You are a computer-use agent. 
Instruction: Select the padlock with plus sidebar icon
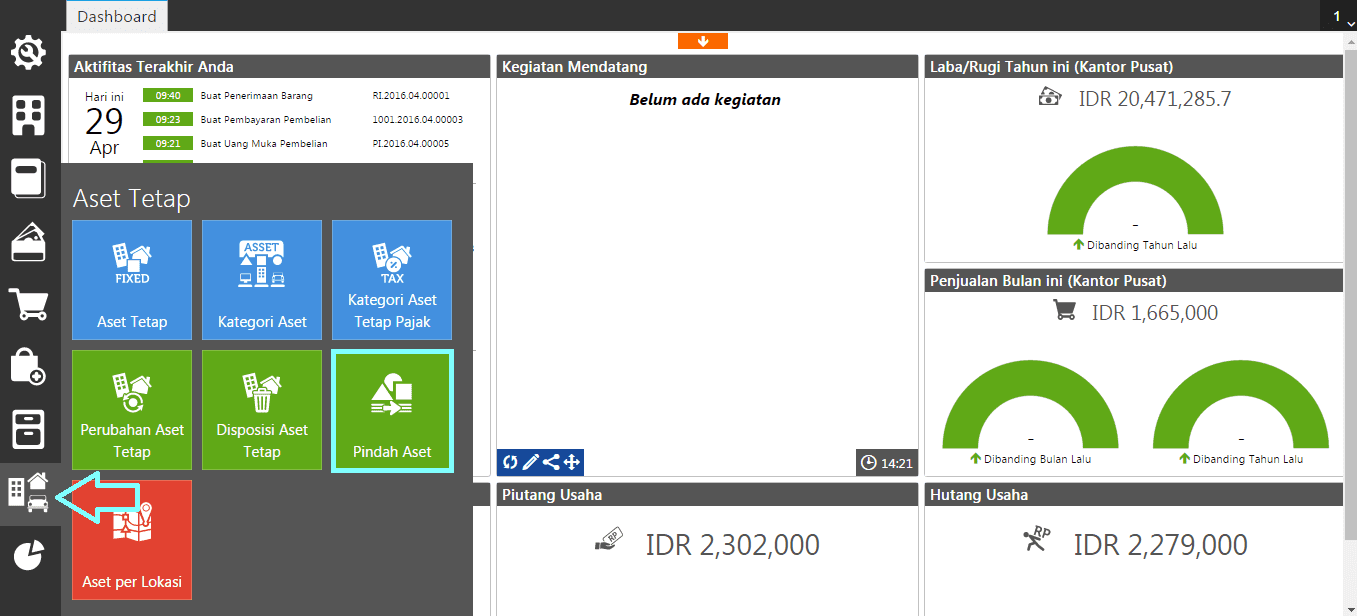[x=29, y=367]
